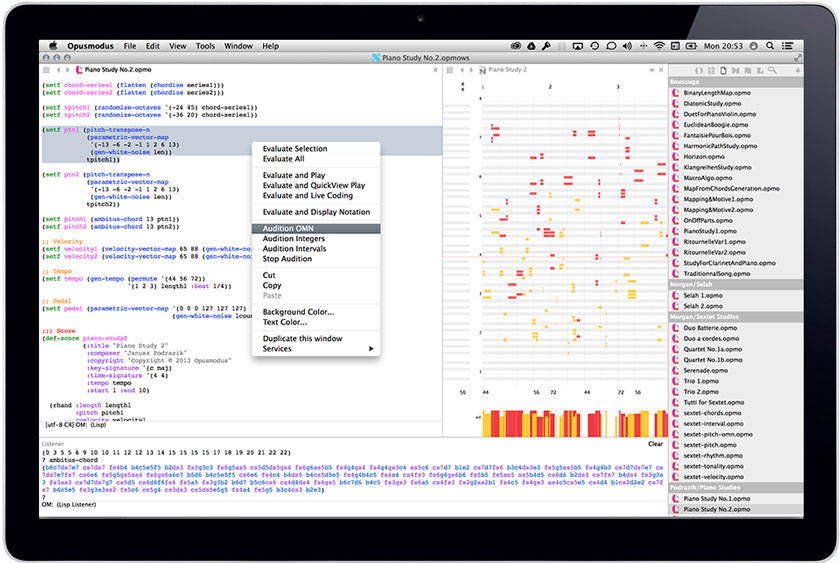The image size is (840, 563).
Task: Choose Evaluate and Display Notation
Action: [316, 212]
